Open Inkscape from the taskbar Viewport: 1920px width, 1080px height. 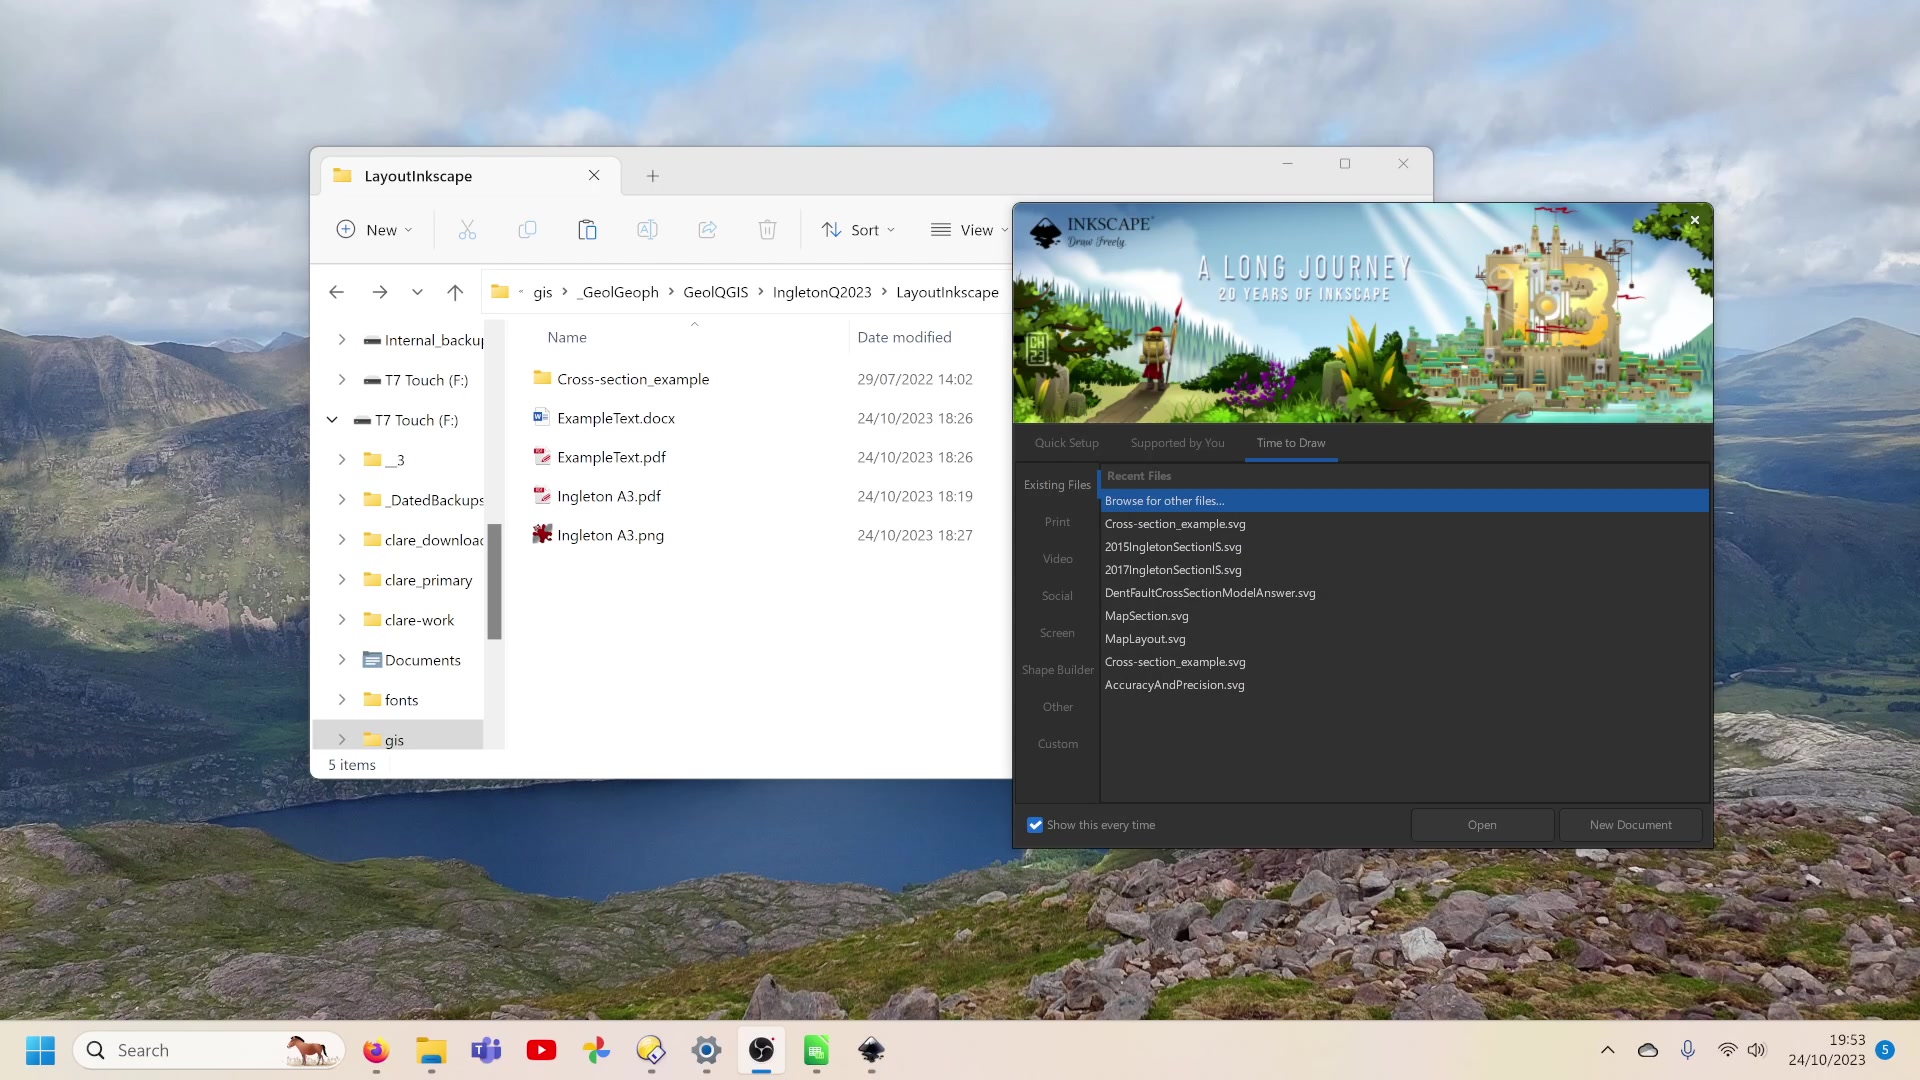871,1050
